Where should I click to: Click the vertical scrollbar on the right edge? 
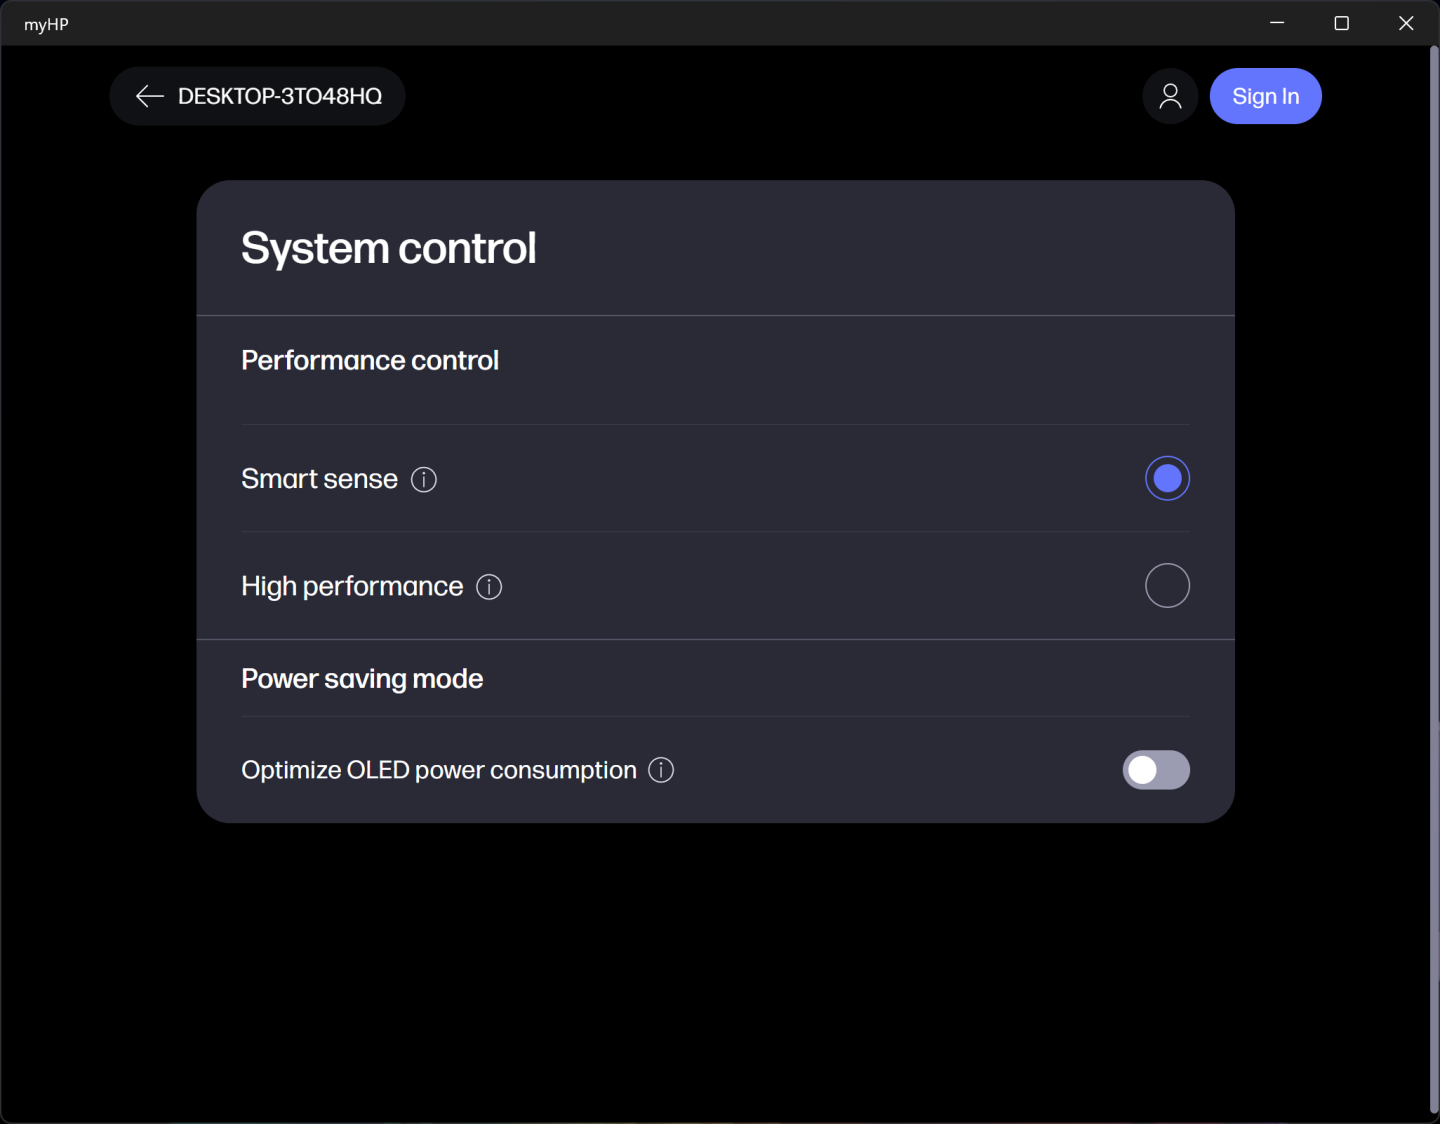[1434, 400]
